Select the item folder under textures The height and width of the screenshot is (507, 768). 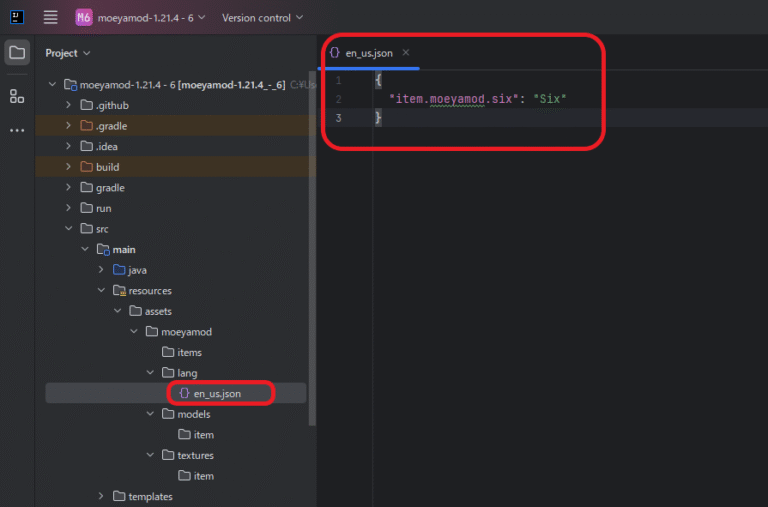click(x=196, y=476)
